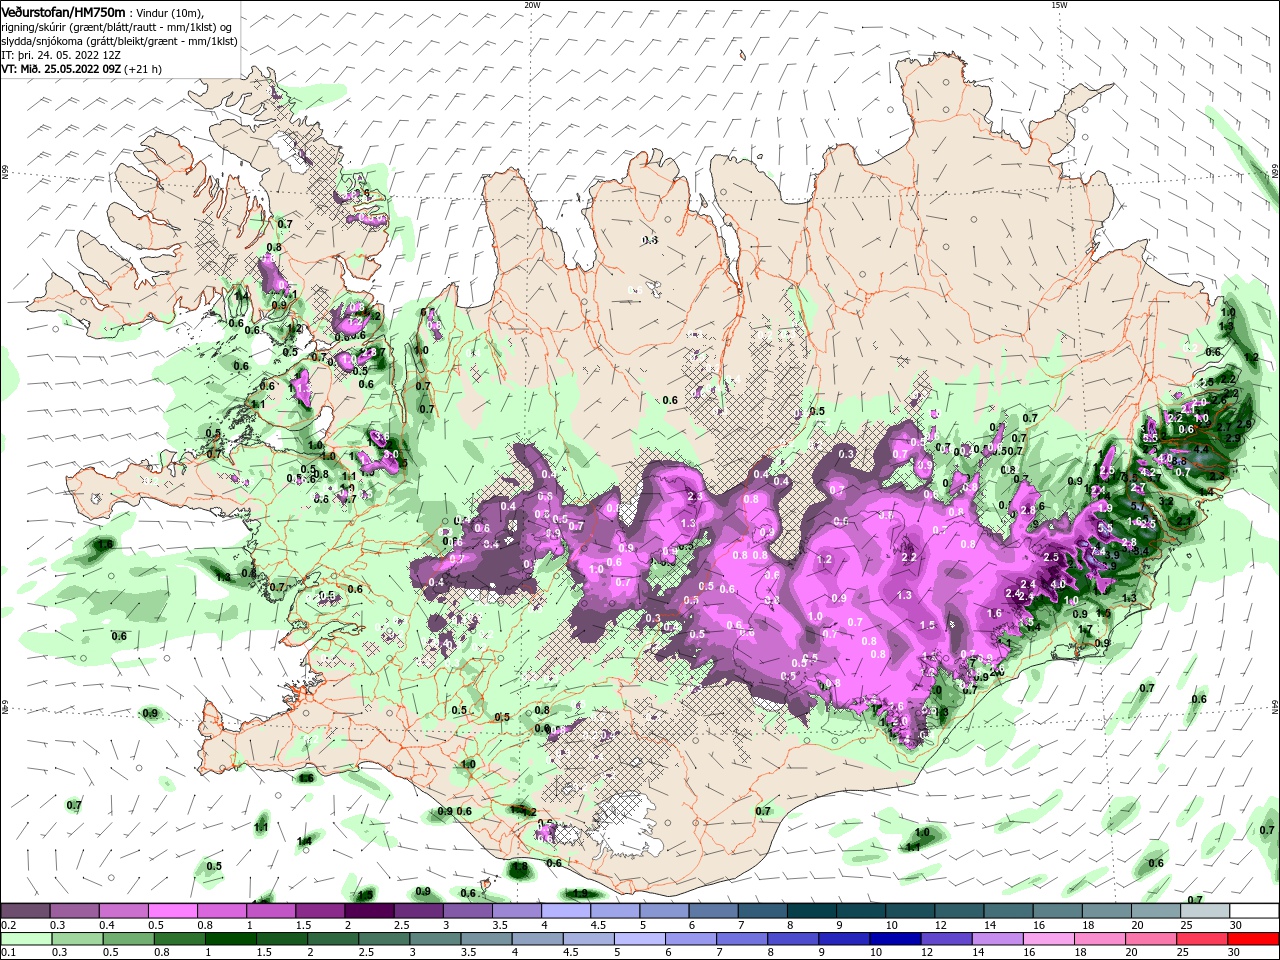Screen dimensions: 1280x960
Task: Pick the deep blue rain swatch at 10
Action: coord(895,939)
